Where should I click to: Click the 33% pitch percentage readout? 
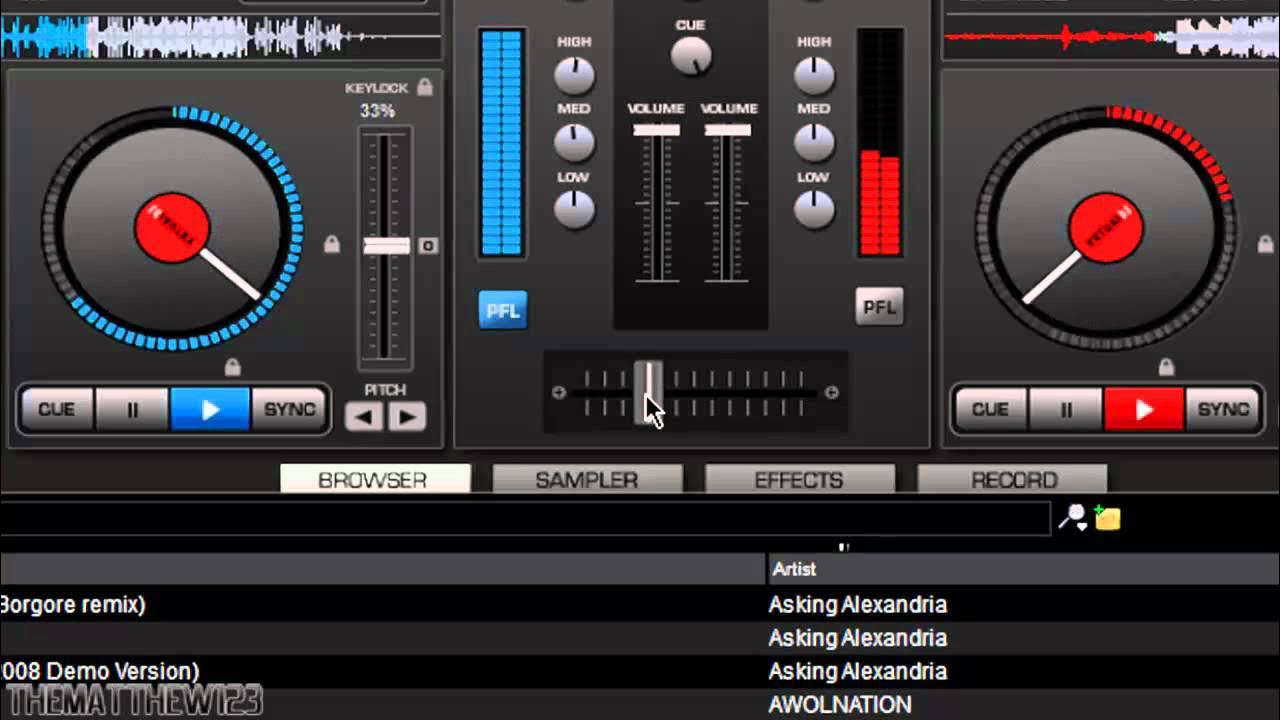pyautogui.click(x=377, y=111)
